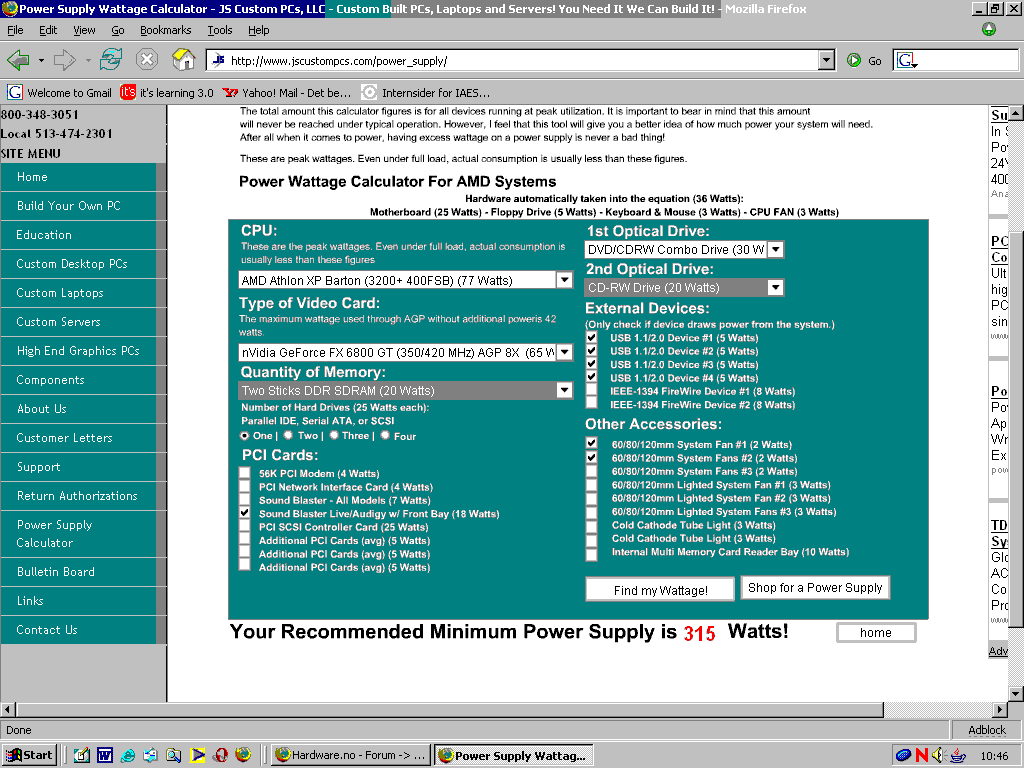The image size is (1024, 768).
Task: Expand the Quantity of Memory dropdown
Action: (563, 391)
